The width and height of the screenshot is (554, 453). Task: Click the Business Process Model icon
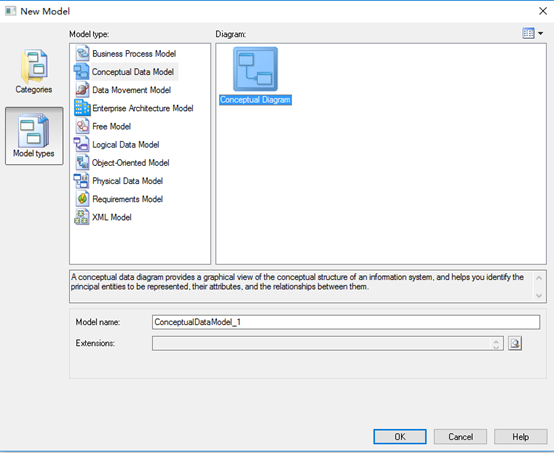coord(82,53)
